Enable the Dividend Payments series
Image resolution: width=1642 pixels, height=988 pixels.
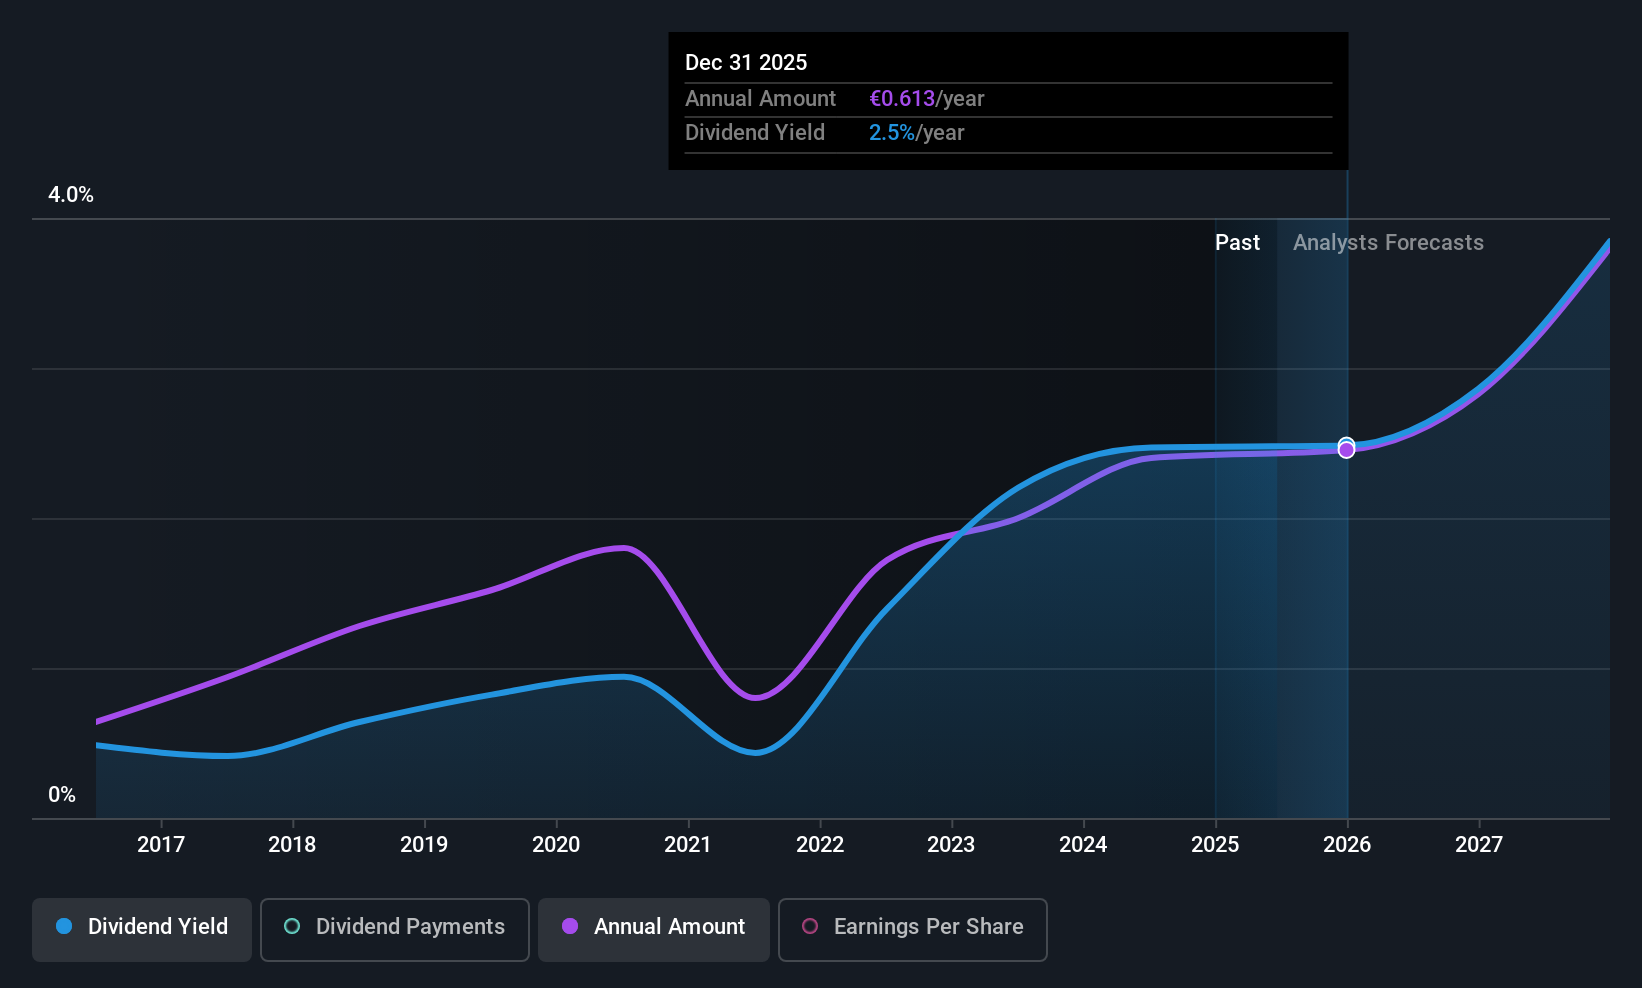[x=395, y=929]
